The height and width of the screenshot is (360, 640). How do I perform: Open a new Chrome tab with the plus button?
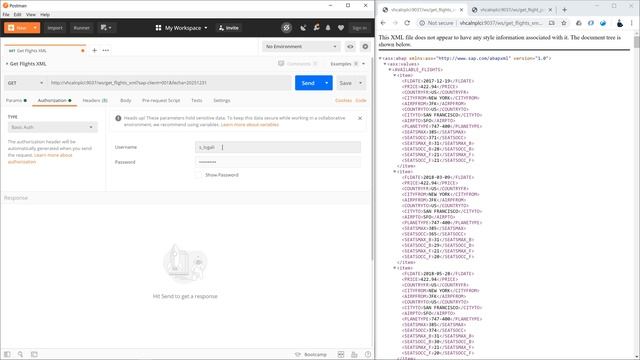pos(564,9)
